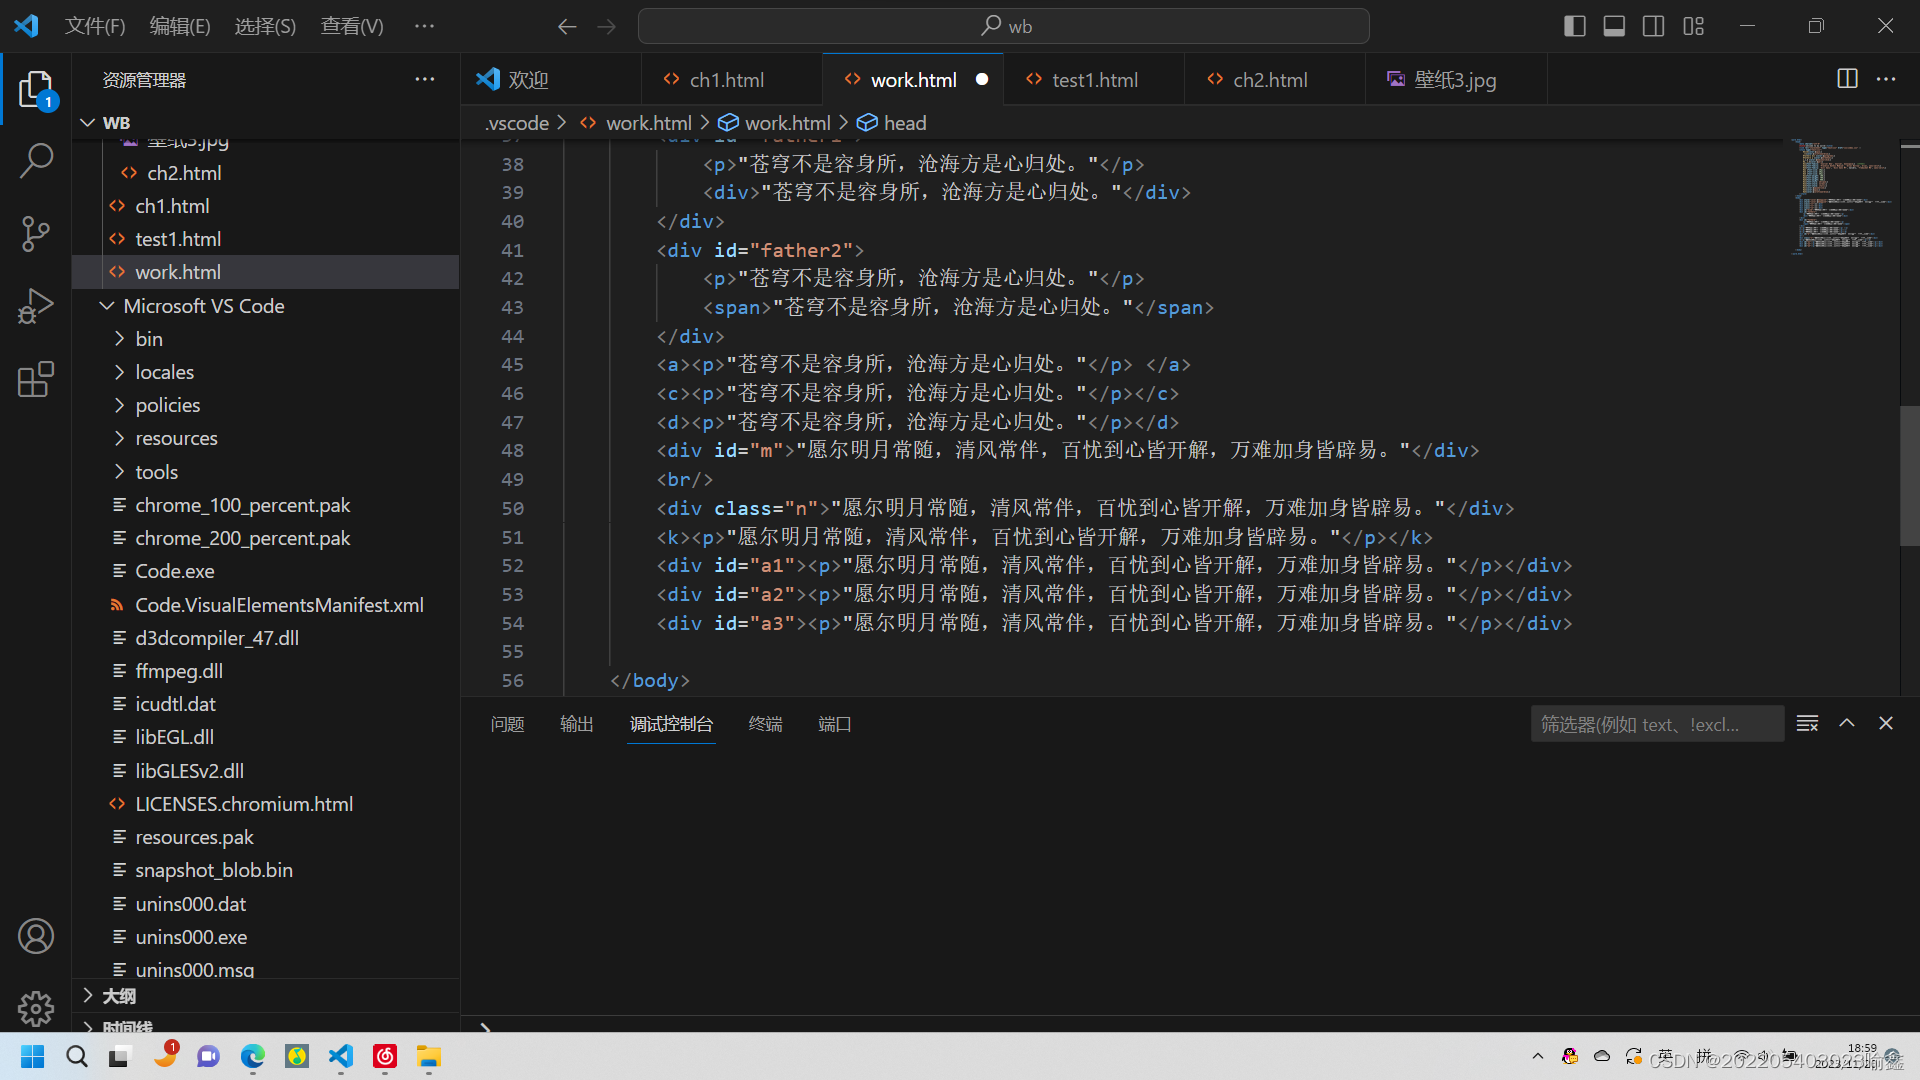Click the split editor right icon
The height and width of the screenshot is (1080, 1920).
(1847, 79)
